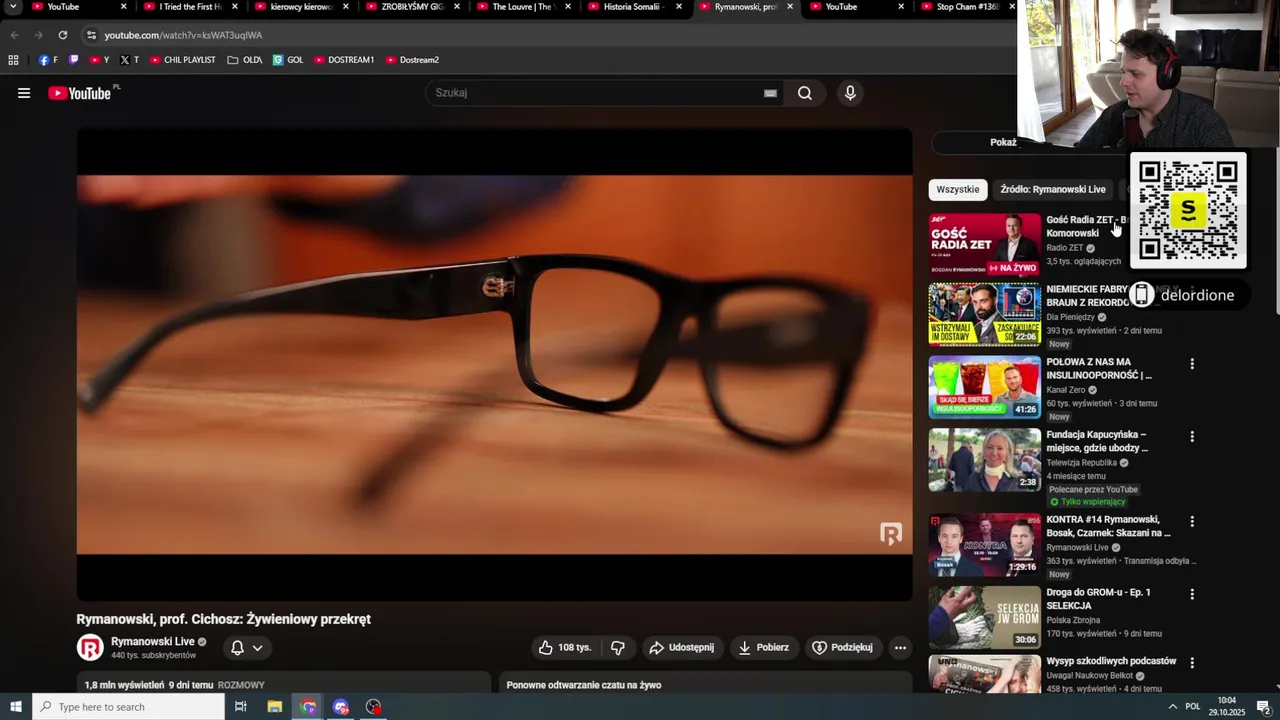Open options for the 'Fundacja Kapucyńska' video
Image resolution: width=1280 pixels, height=720 pixels.
tap(1191, 437)
